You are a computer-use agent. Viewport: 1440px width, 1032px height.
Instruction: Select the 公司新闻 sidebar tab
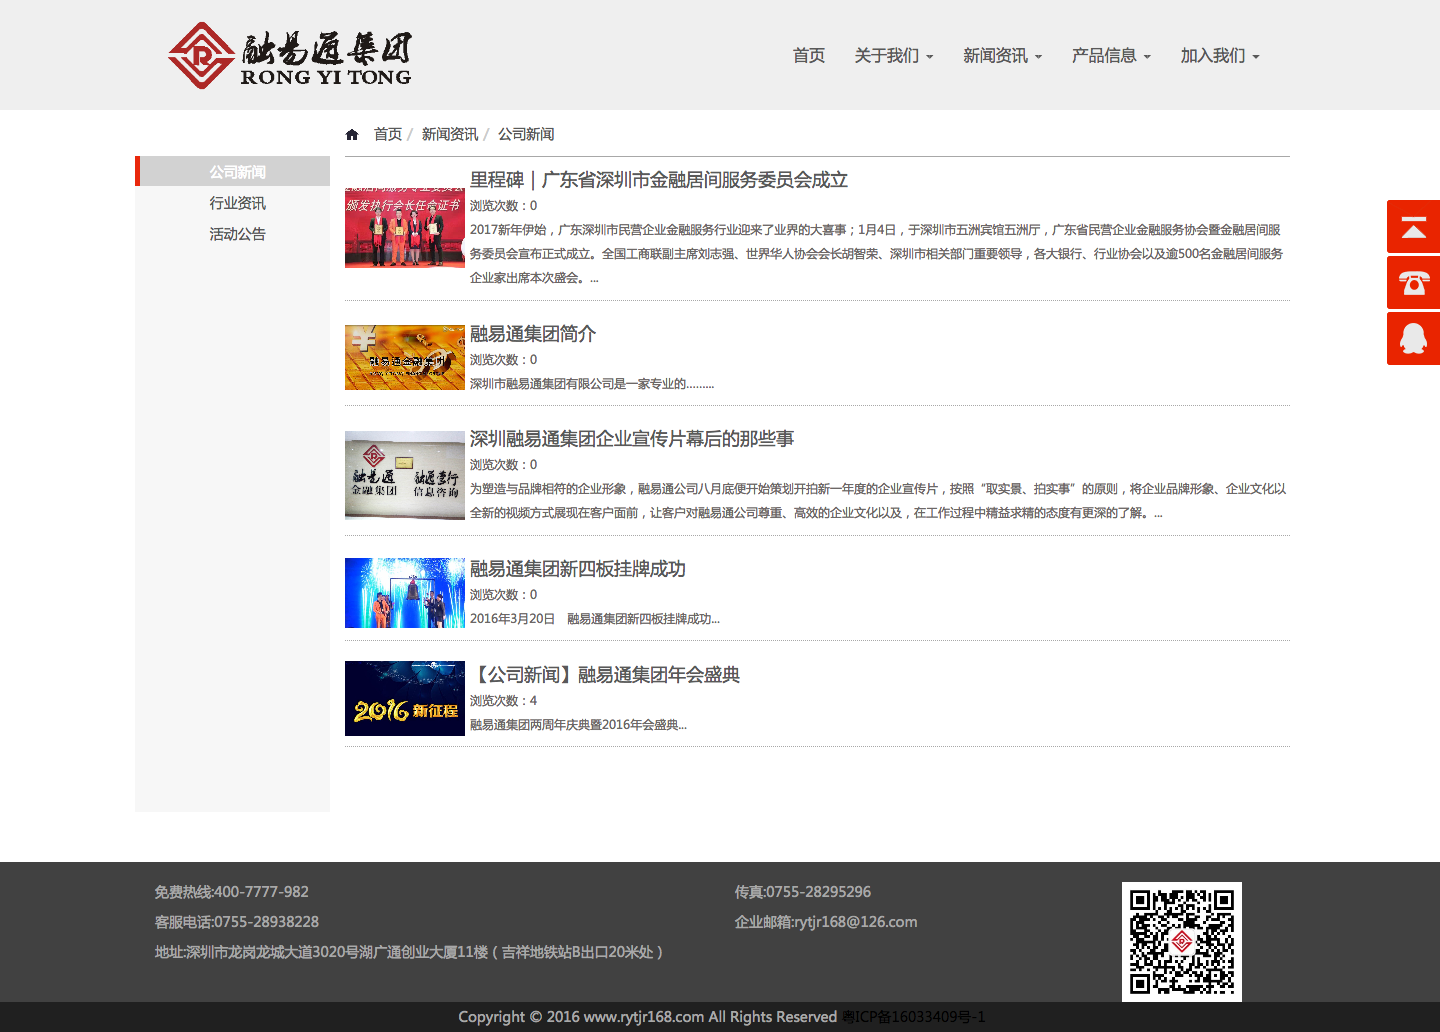[235, 171]
